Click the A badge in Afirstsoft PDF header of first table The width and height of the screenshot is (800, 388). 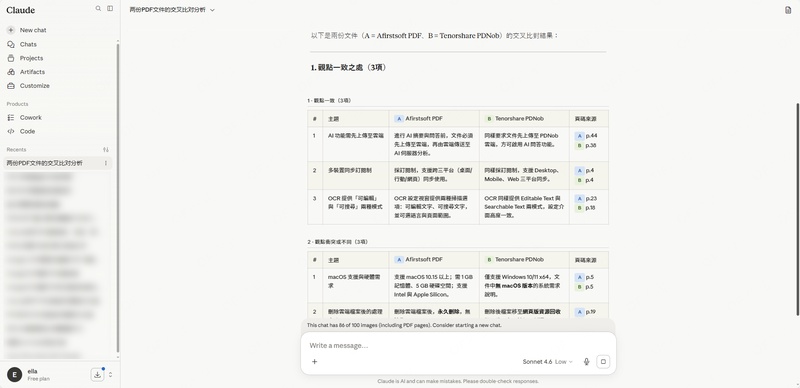coord(398,118)
